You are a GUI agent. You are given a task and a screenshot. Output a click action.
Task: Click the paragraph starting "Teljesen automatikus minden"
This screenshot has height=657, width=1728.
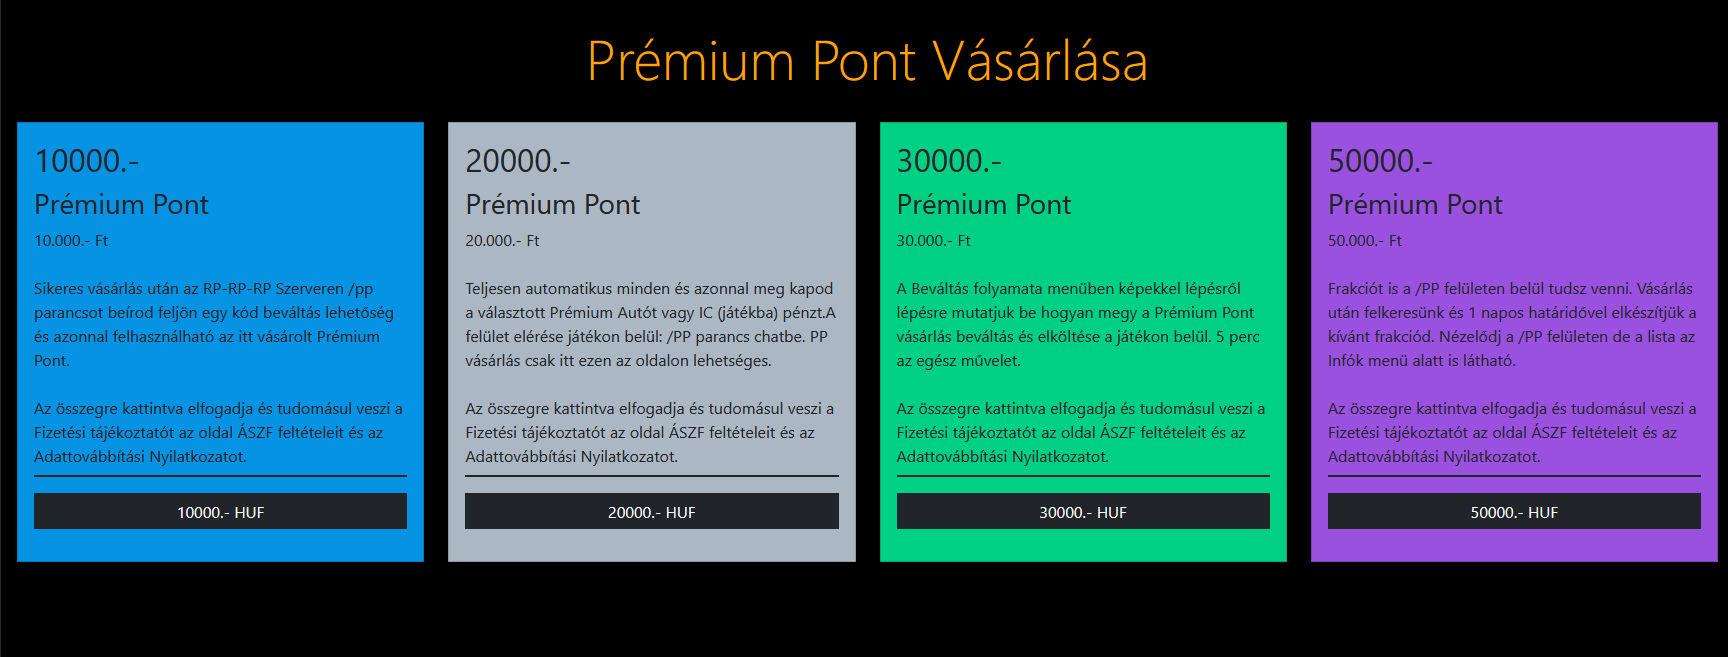(x=650, y=324)
